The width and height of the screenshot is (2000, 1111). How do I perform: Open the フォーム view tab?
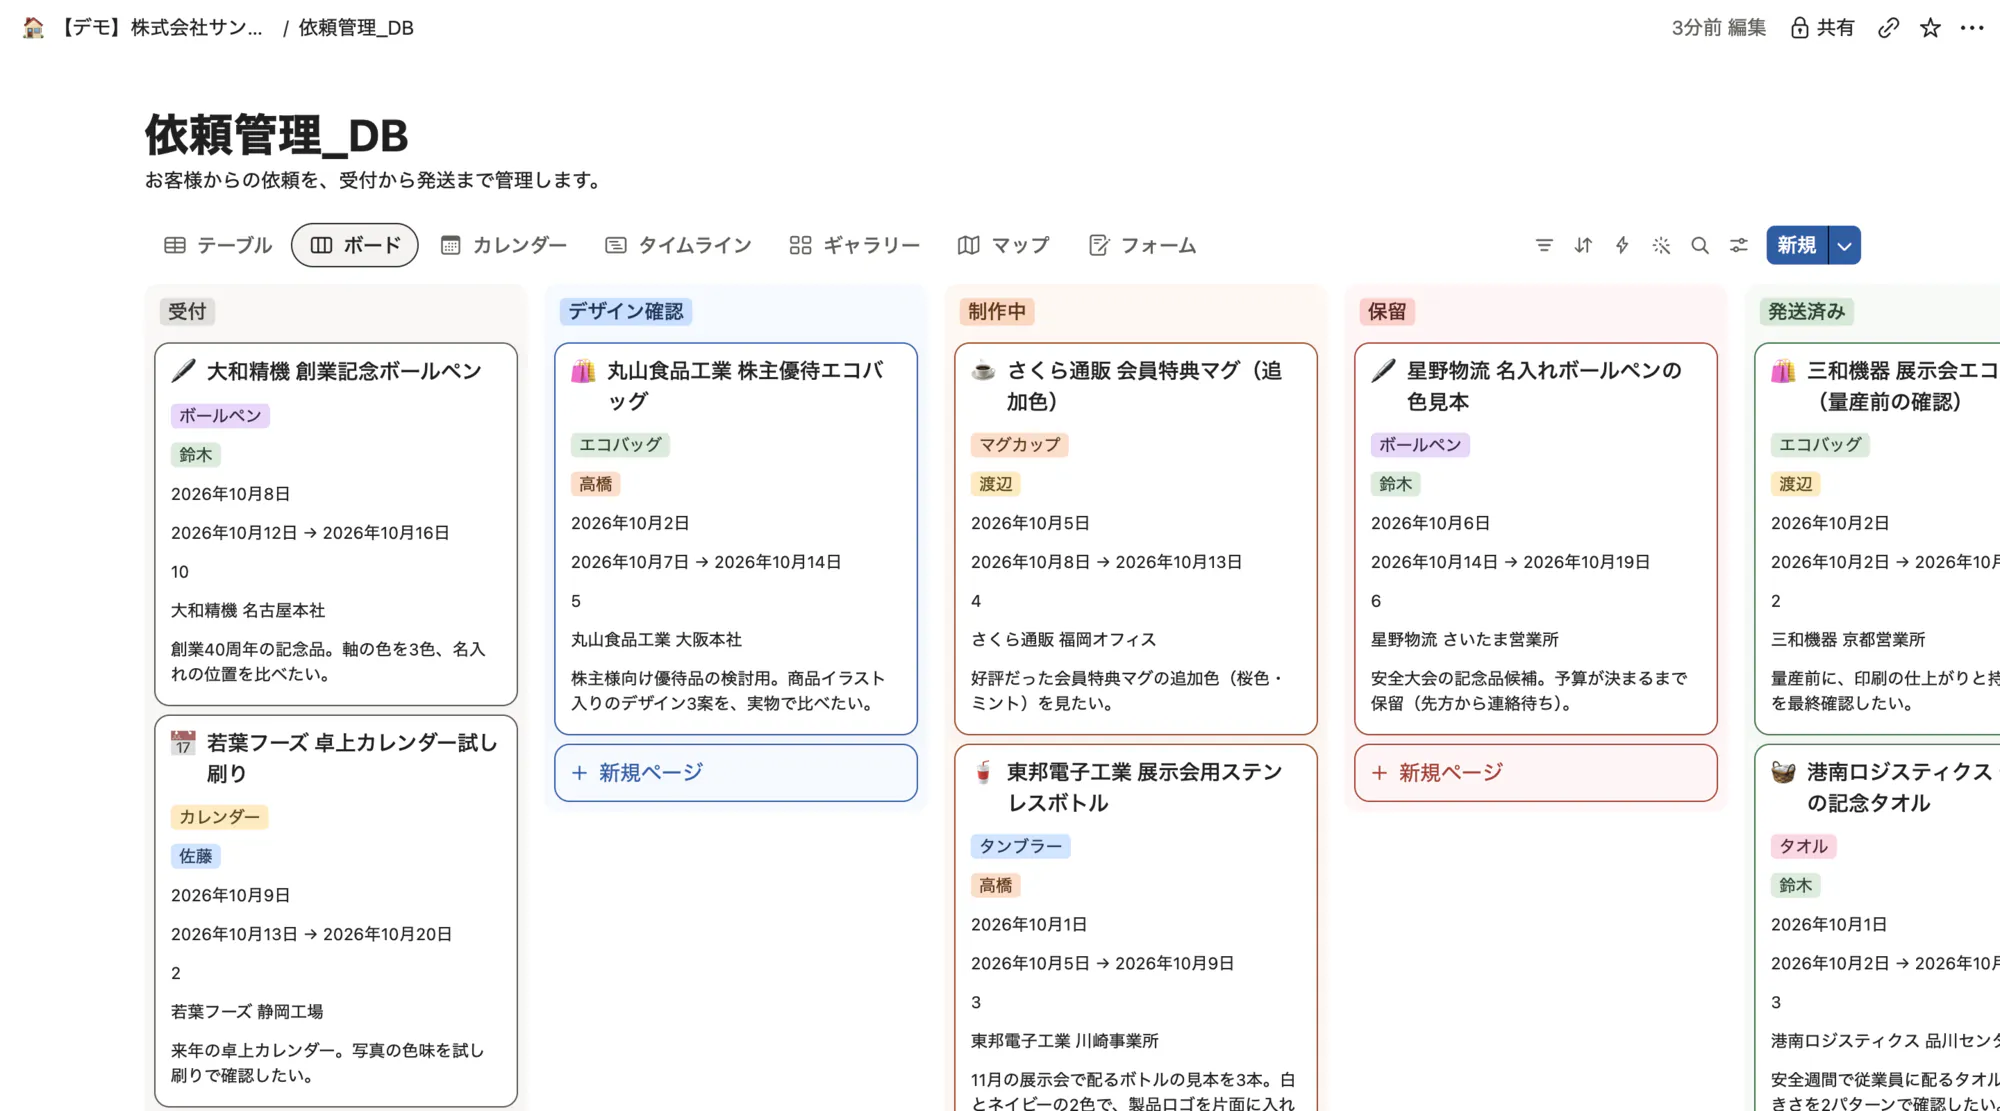(x=1142, y=245)
